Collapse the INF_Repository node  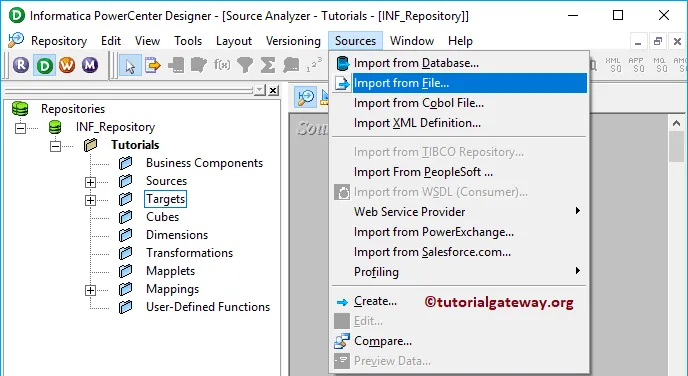click(20, 128)
